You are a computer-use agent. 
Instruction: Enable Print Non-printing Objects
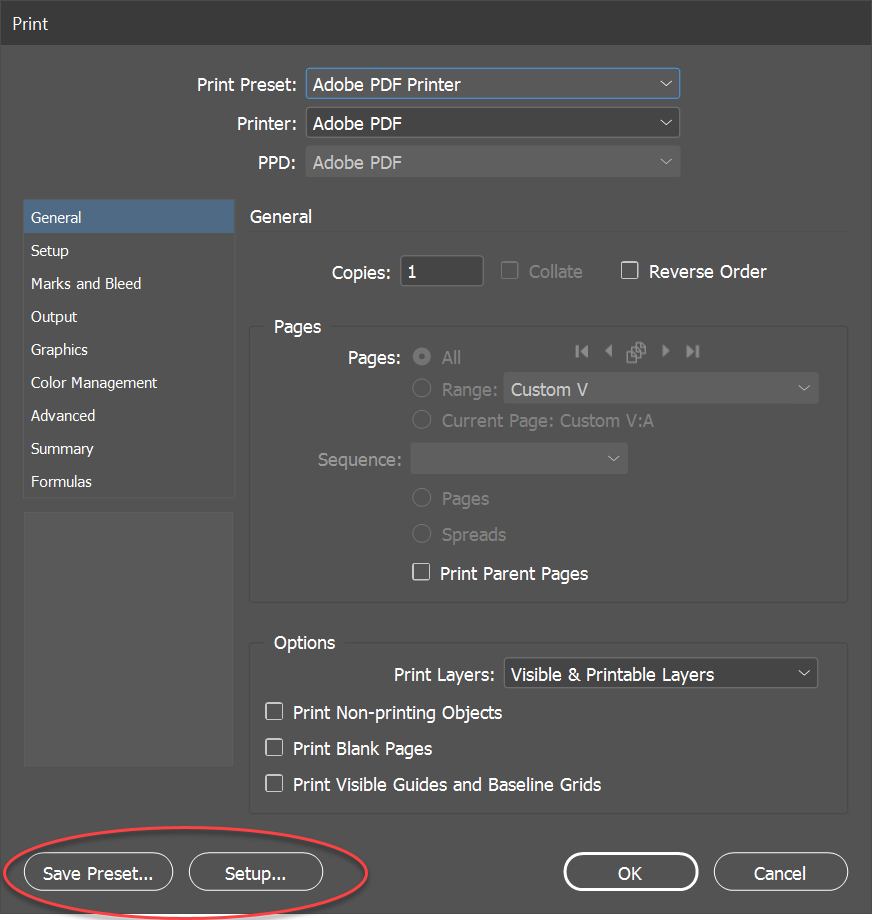(274, 711)
